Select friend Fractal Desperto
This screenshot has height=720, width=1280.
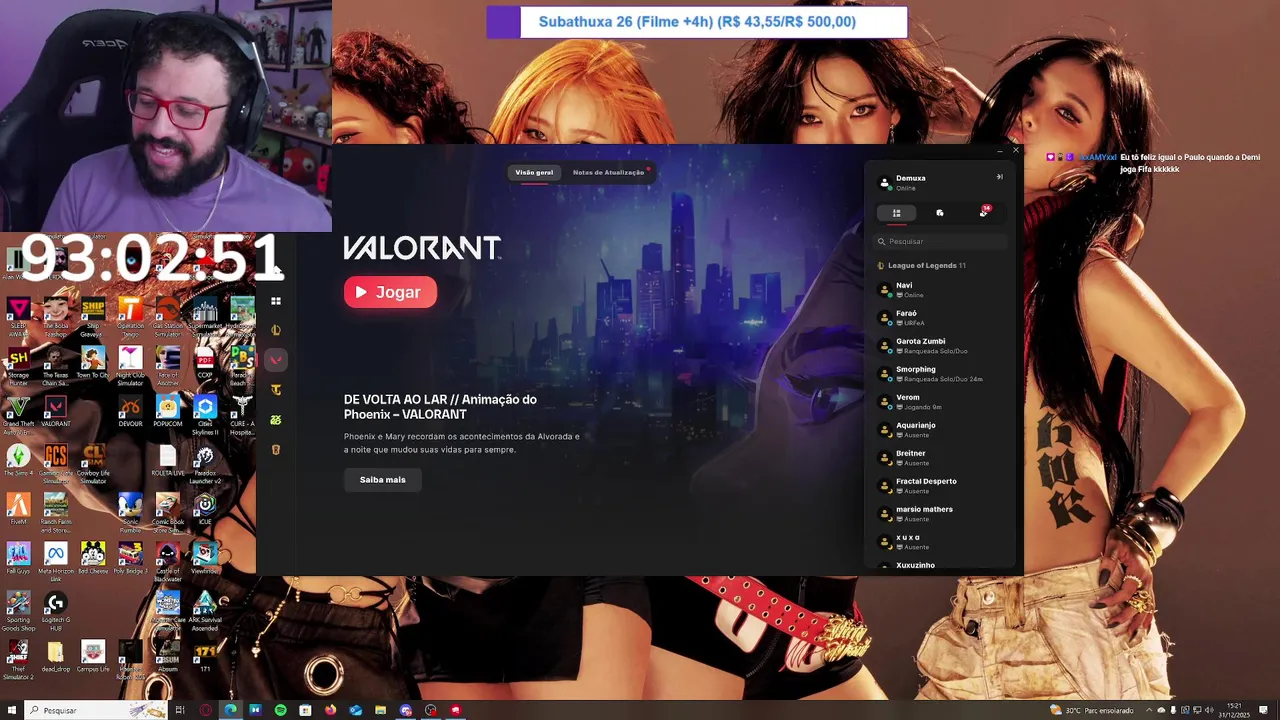coord(940,486)
